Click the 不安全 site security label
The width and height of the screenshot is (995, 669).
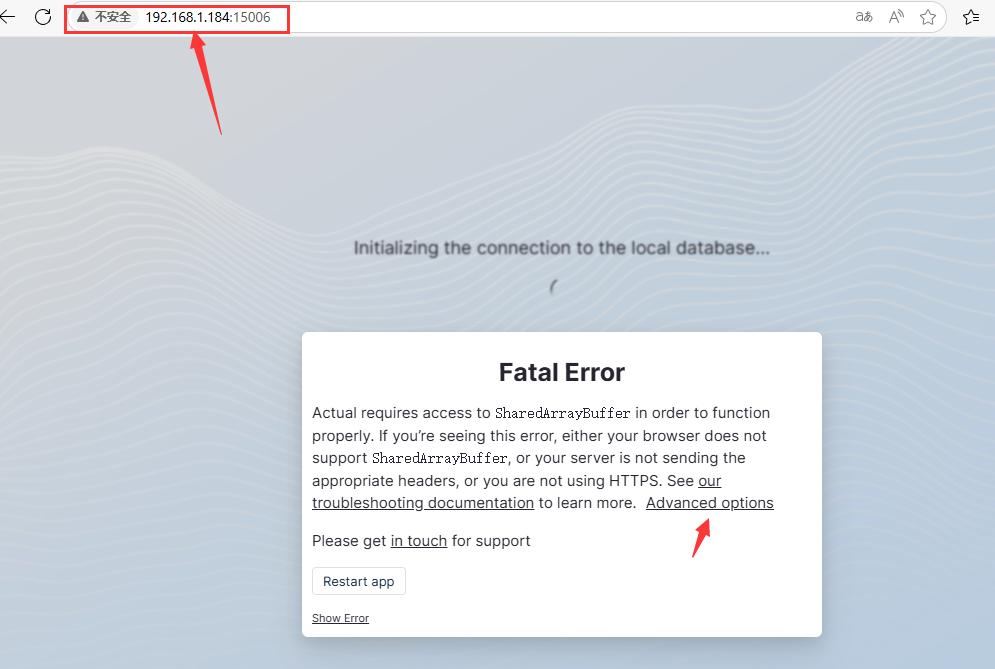112,17
